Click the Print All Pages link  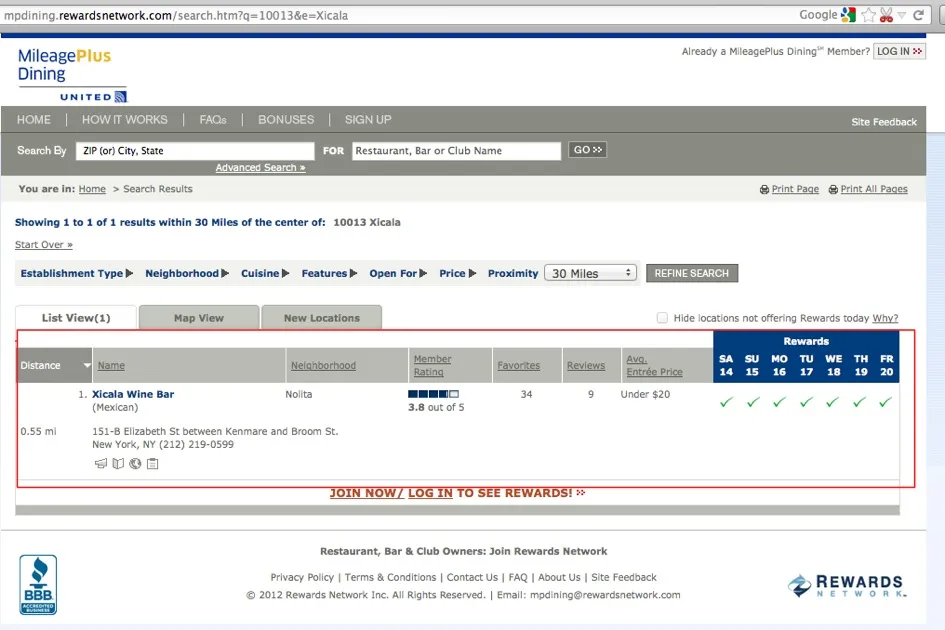click(874, 189)
